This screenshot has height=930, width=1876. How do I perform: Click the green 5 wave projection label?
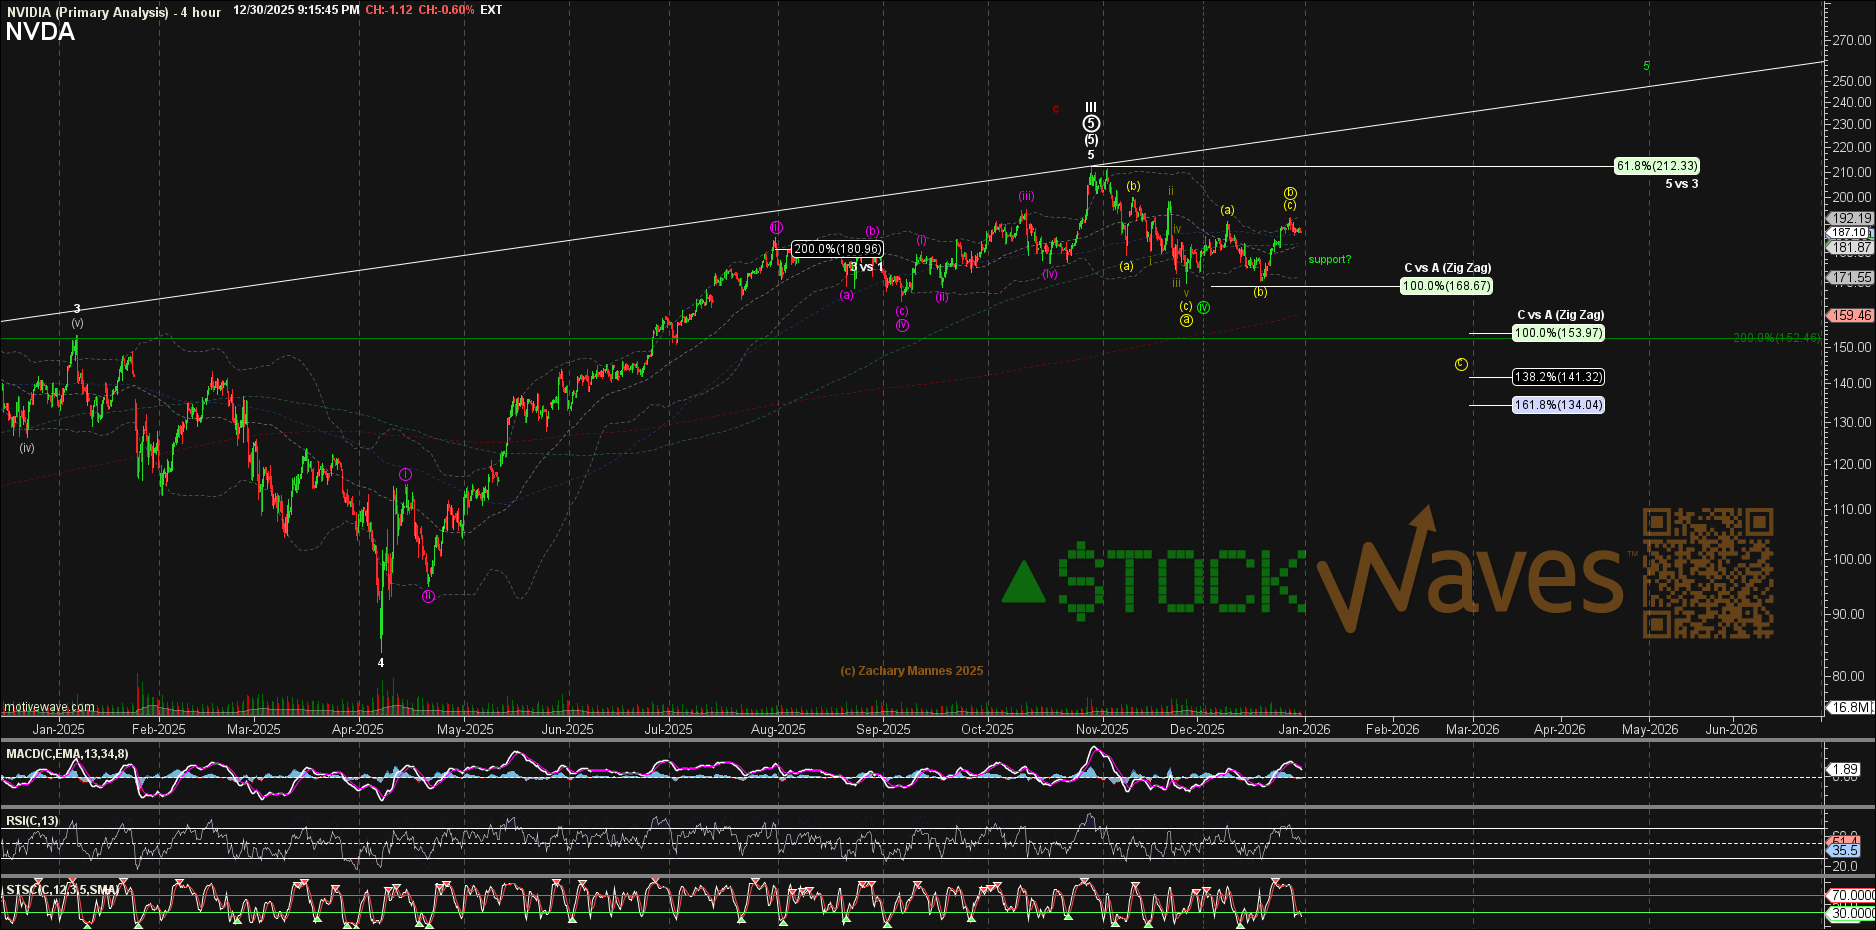[1646, 67]
